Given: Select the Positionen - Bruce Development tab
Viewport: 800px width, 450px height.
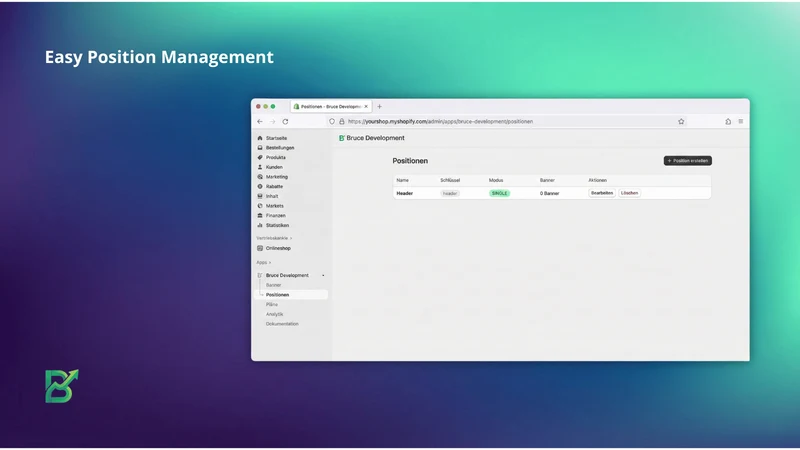Looking at the screenshot, I should (x=331, y=106).
